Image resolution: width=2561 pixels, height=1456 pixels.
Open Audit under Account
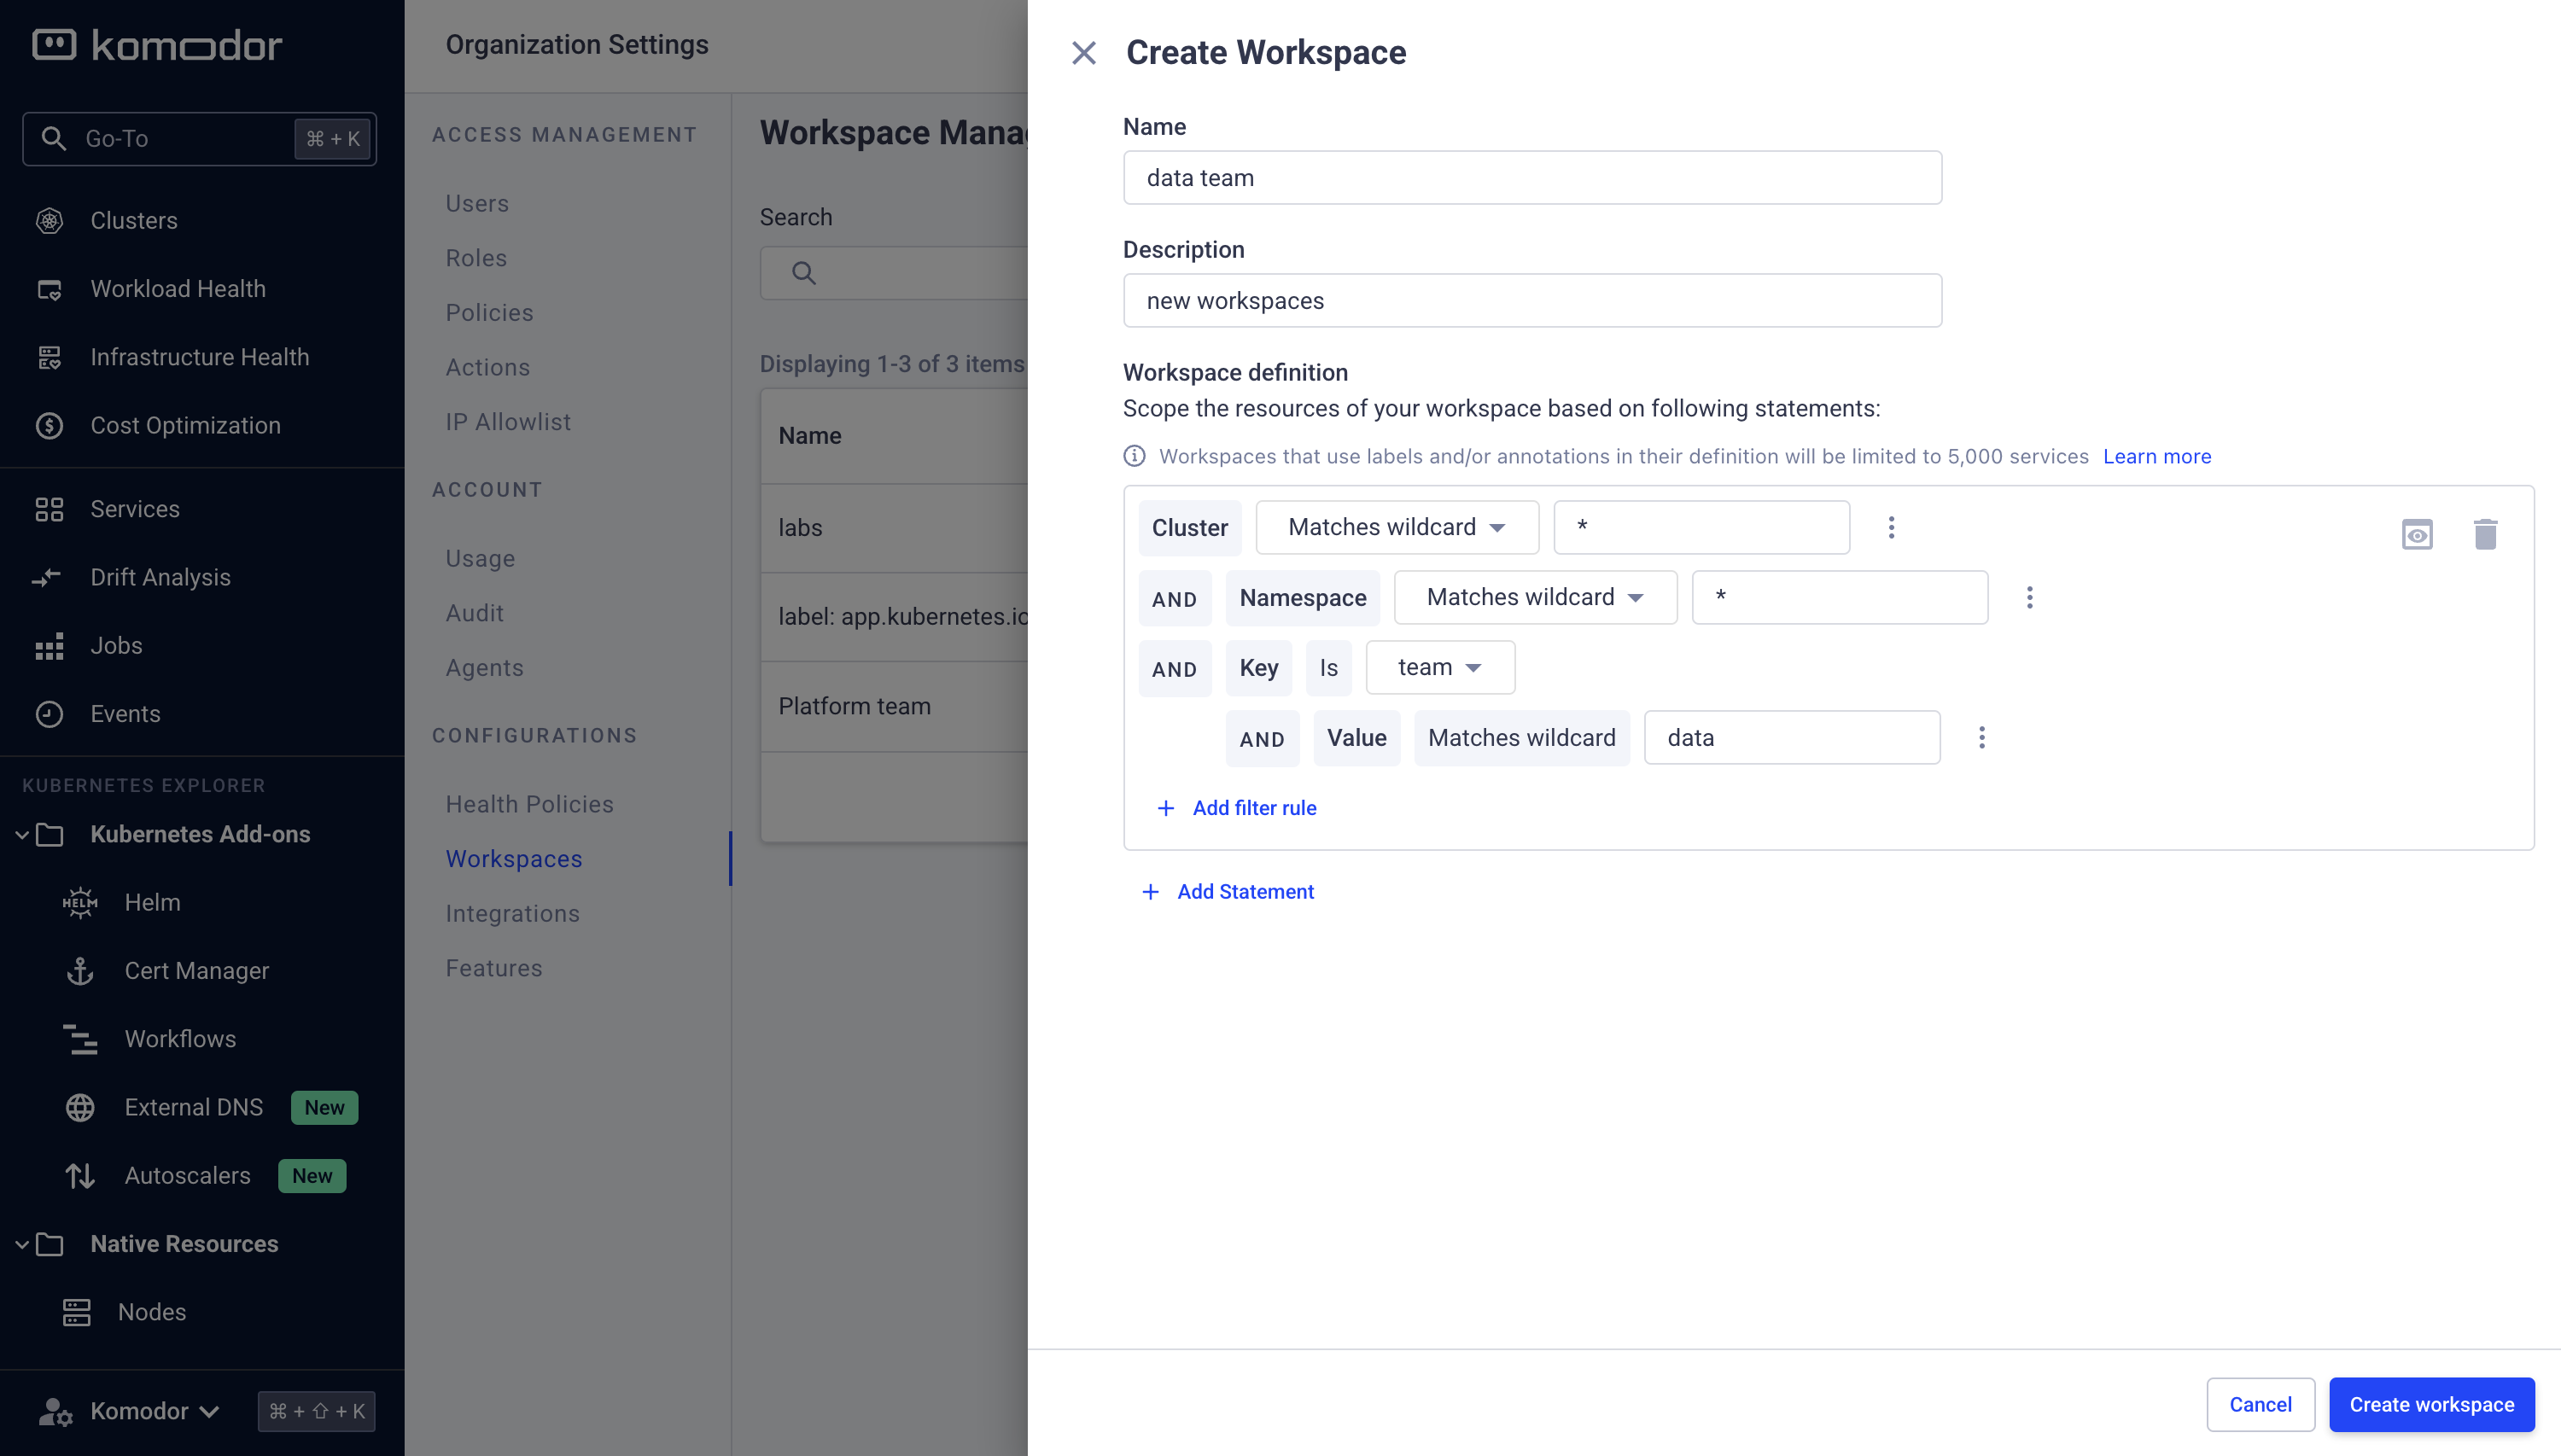(474, 613)
